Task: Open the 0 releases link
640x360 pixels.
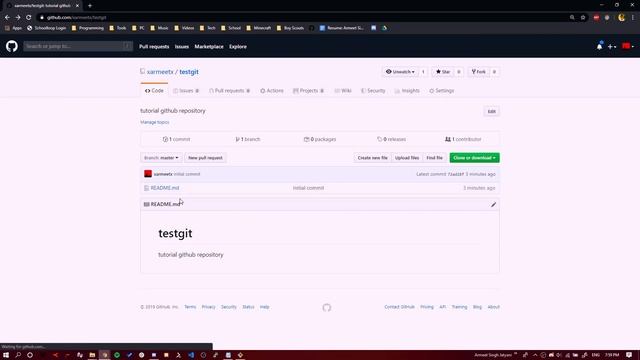Action: [x=392, y=139]
